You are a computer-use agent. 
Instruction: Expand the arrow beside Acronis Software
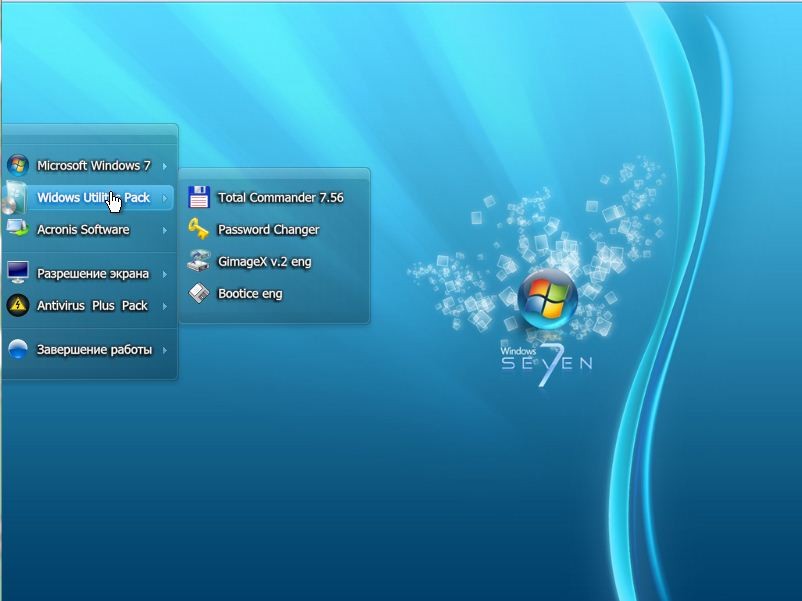(165, 230)
